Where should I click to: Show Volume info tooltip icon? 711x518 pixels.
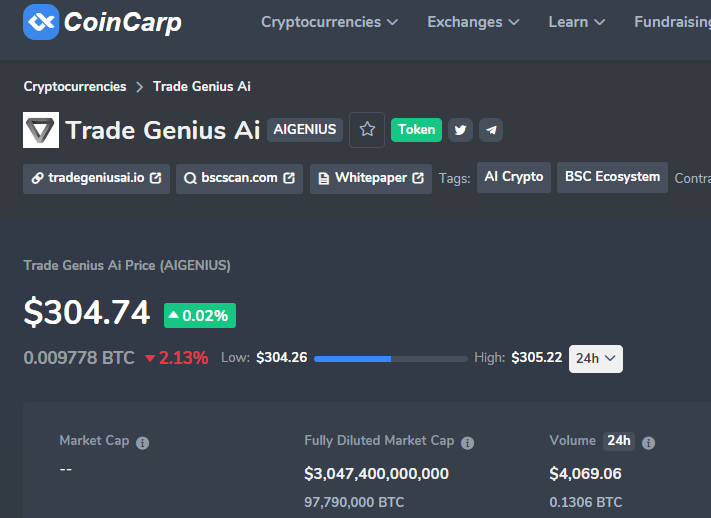click(648, 443)
